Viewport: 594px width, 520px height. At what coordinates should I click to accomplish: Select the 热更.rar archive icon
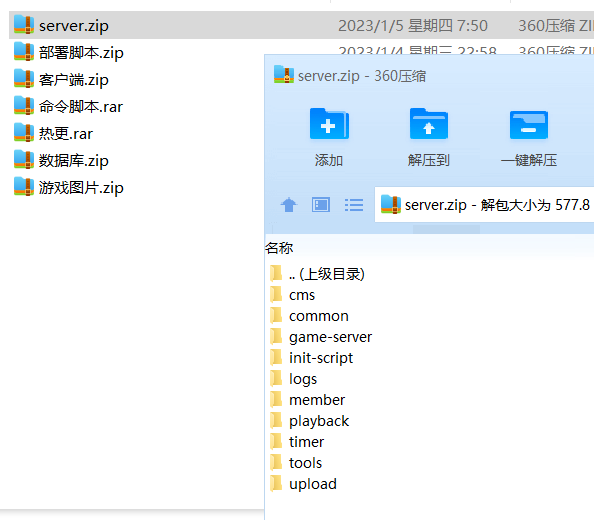pyautogui.click(x=24, y=133)
